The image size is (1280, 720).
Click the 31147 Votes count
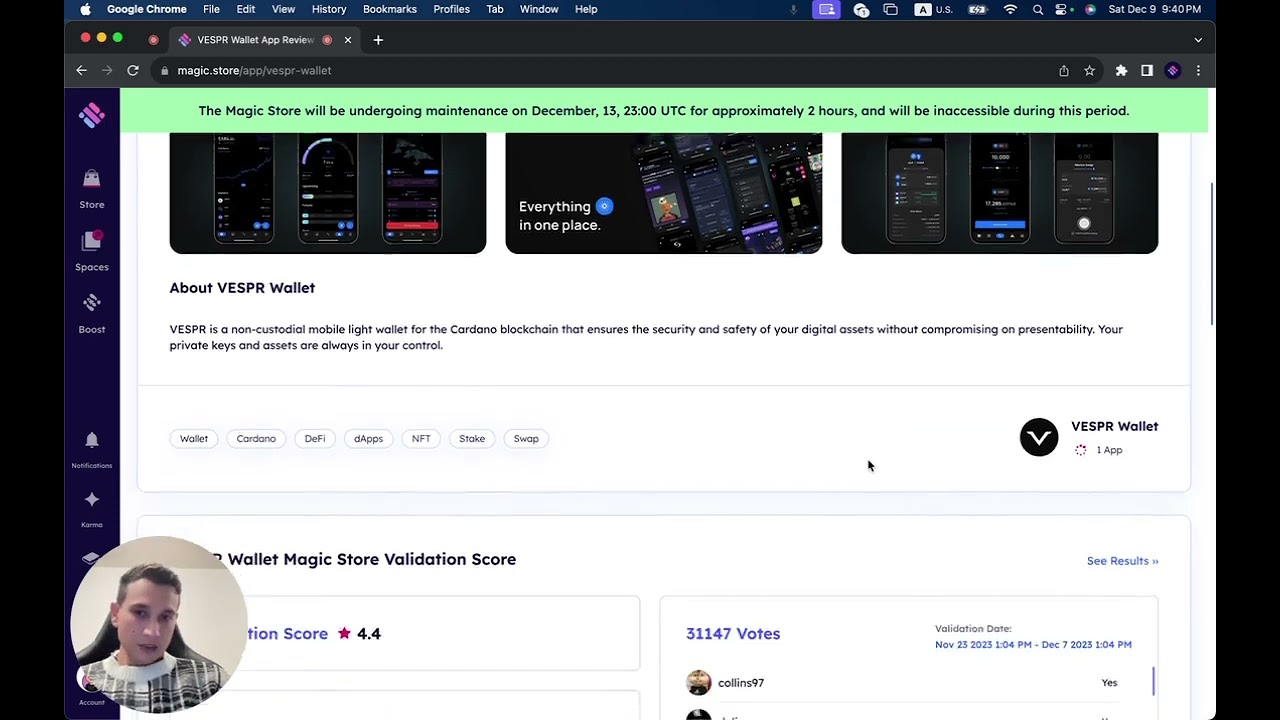[x=733, y=633]
